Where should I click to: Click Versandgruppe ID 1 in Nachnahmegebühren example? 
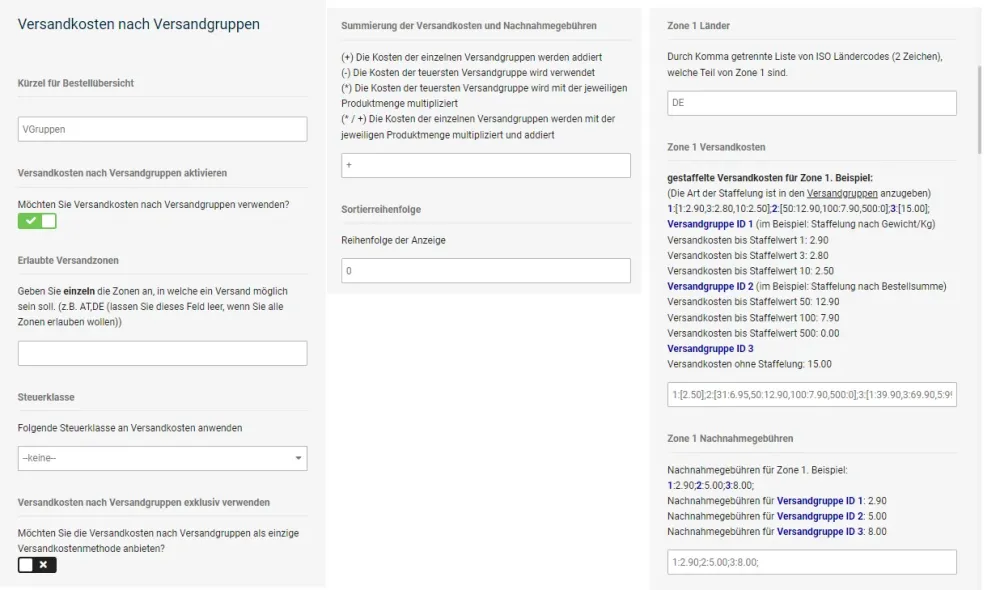click(x=820, y=501)
